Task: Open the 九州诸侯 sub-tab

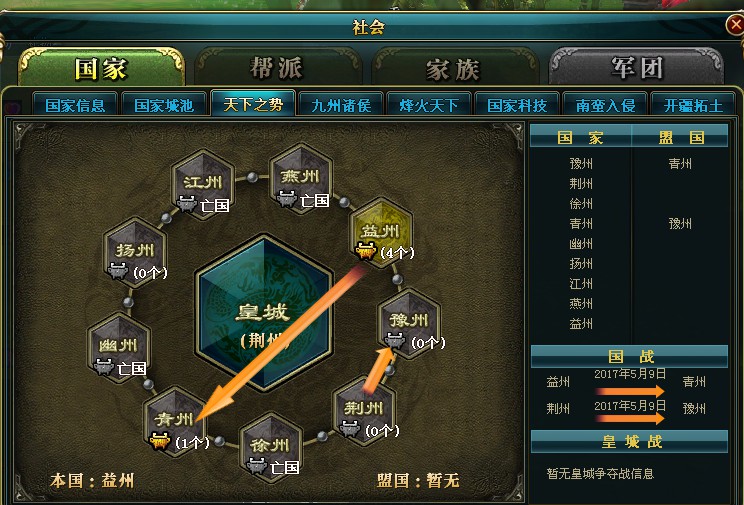Action: coord(341,105)
